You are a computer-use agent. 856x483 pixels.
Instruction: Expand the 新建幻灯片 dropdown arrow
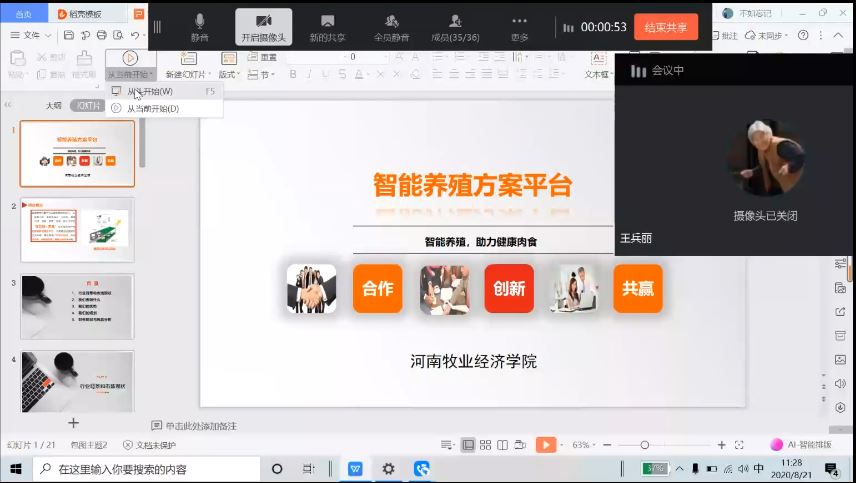point(211,74)
